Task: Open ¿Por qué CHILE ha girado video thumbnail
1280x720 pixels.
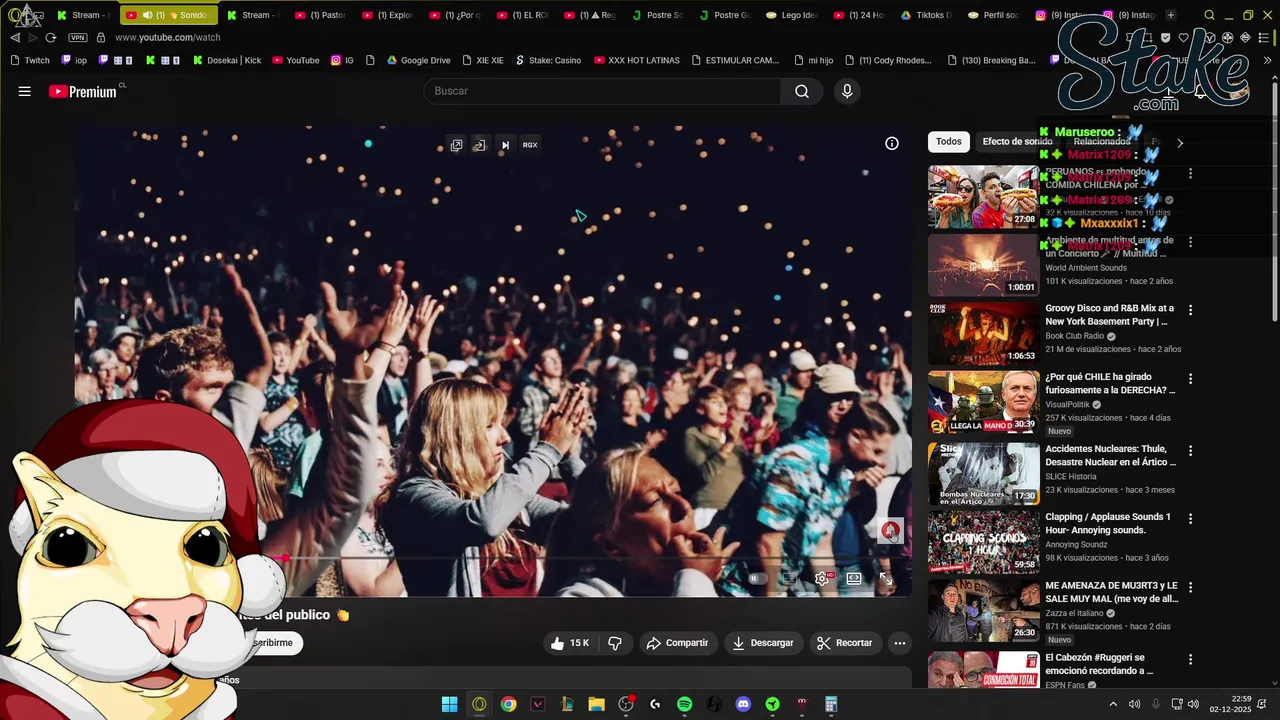Action: coord(984,403)
